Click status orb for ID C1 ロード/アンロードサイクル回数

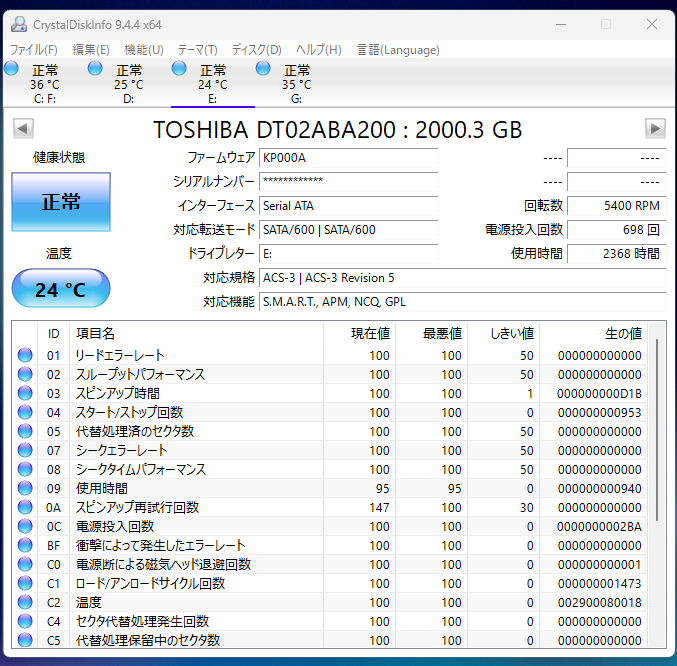pos(25,583)
